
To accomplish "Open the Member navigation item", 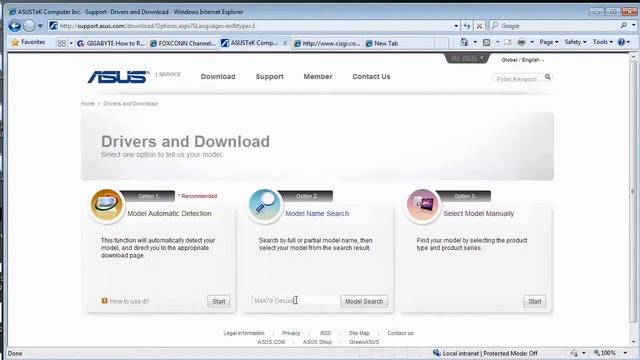I will (318, 76).
